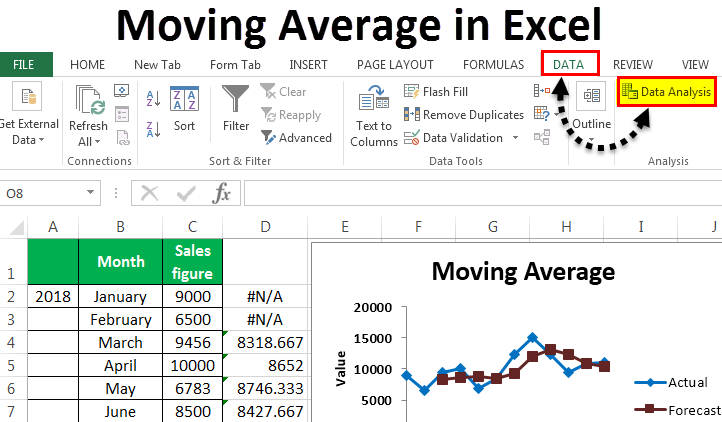Click Remove Duplicates
Screen dimensions: 722x422
[464, 115]
